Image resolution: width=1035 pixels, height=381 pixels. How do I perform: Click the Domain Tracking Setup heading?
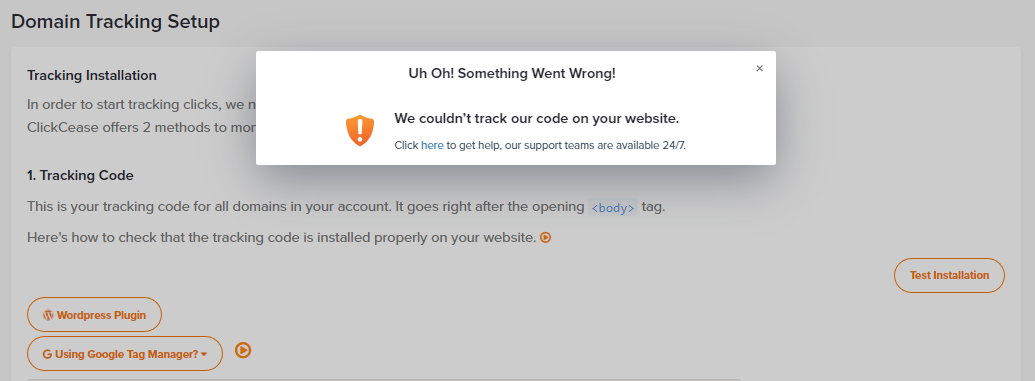pyautogui.click(x=116, y=22)
